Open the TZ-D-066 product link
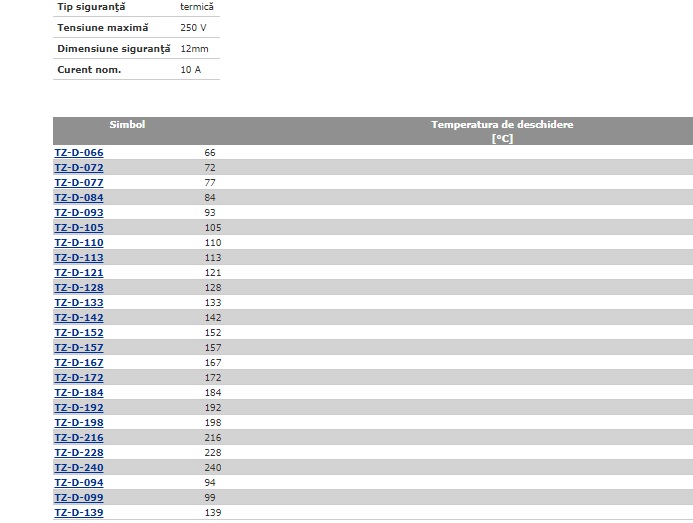693x523 pixels. click(x=79, y=153)
